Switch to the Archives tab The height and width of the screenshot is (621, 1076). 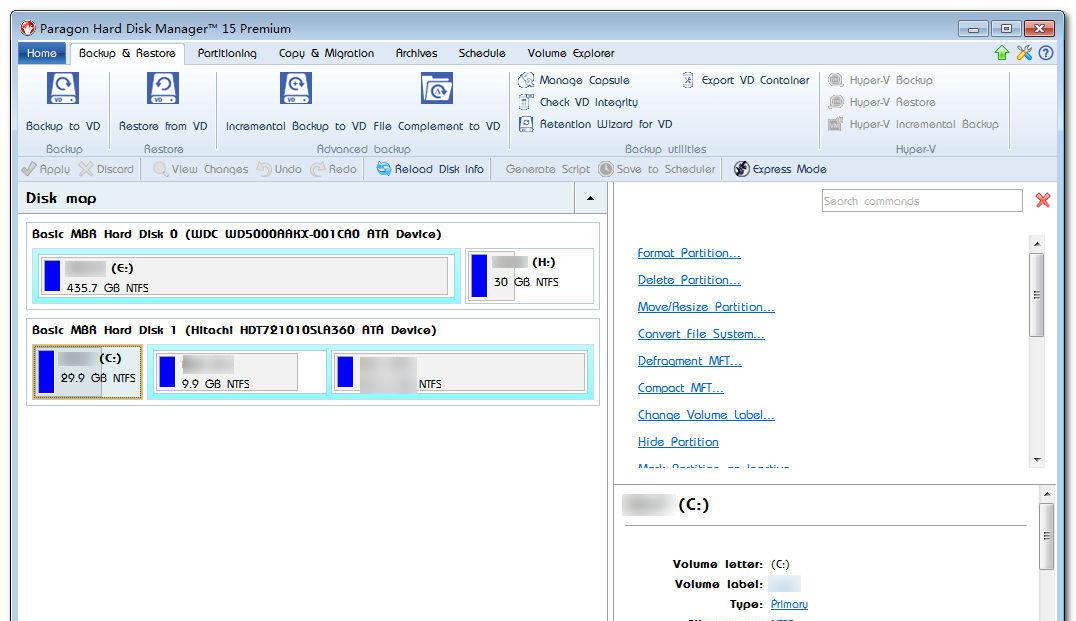[417, 53]
